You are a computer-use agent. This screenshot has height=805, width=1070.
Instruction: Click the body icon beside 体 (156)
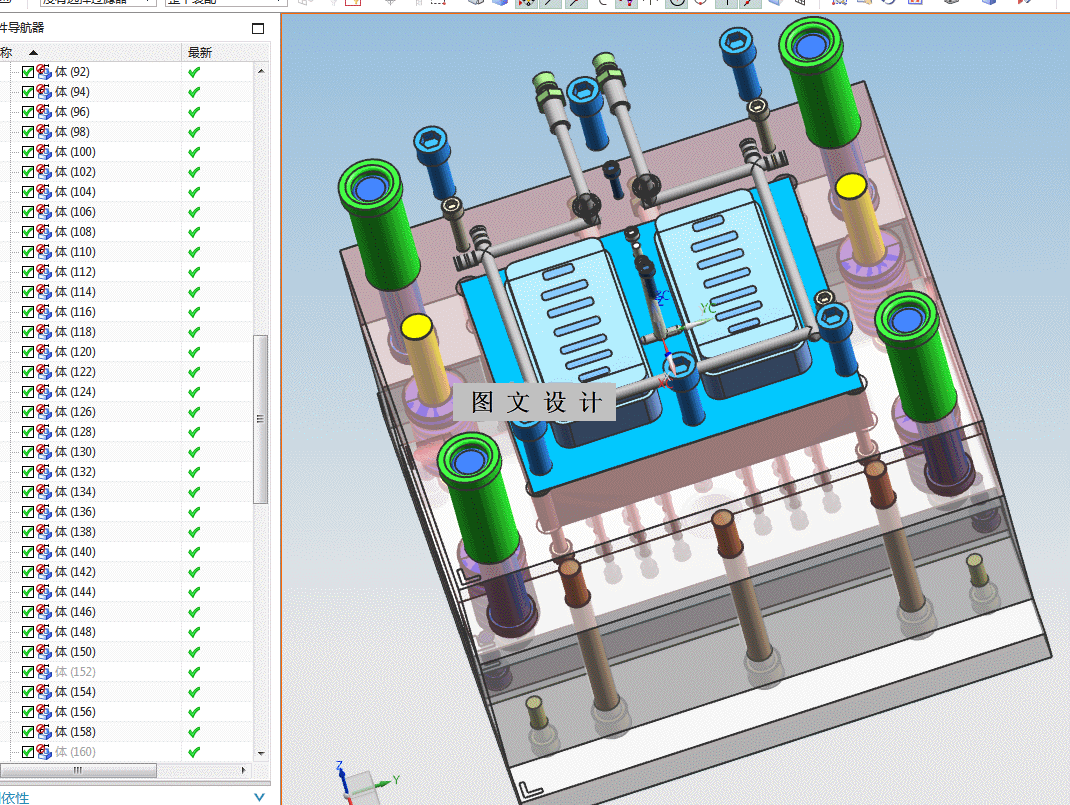coord(44,712)
